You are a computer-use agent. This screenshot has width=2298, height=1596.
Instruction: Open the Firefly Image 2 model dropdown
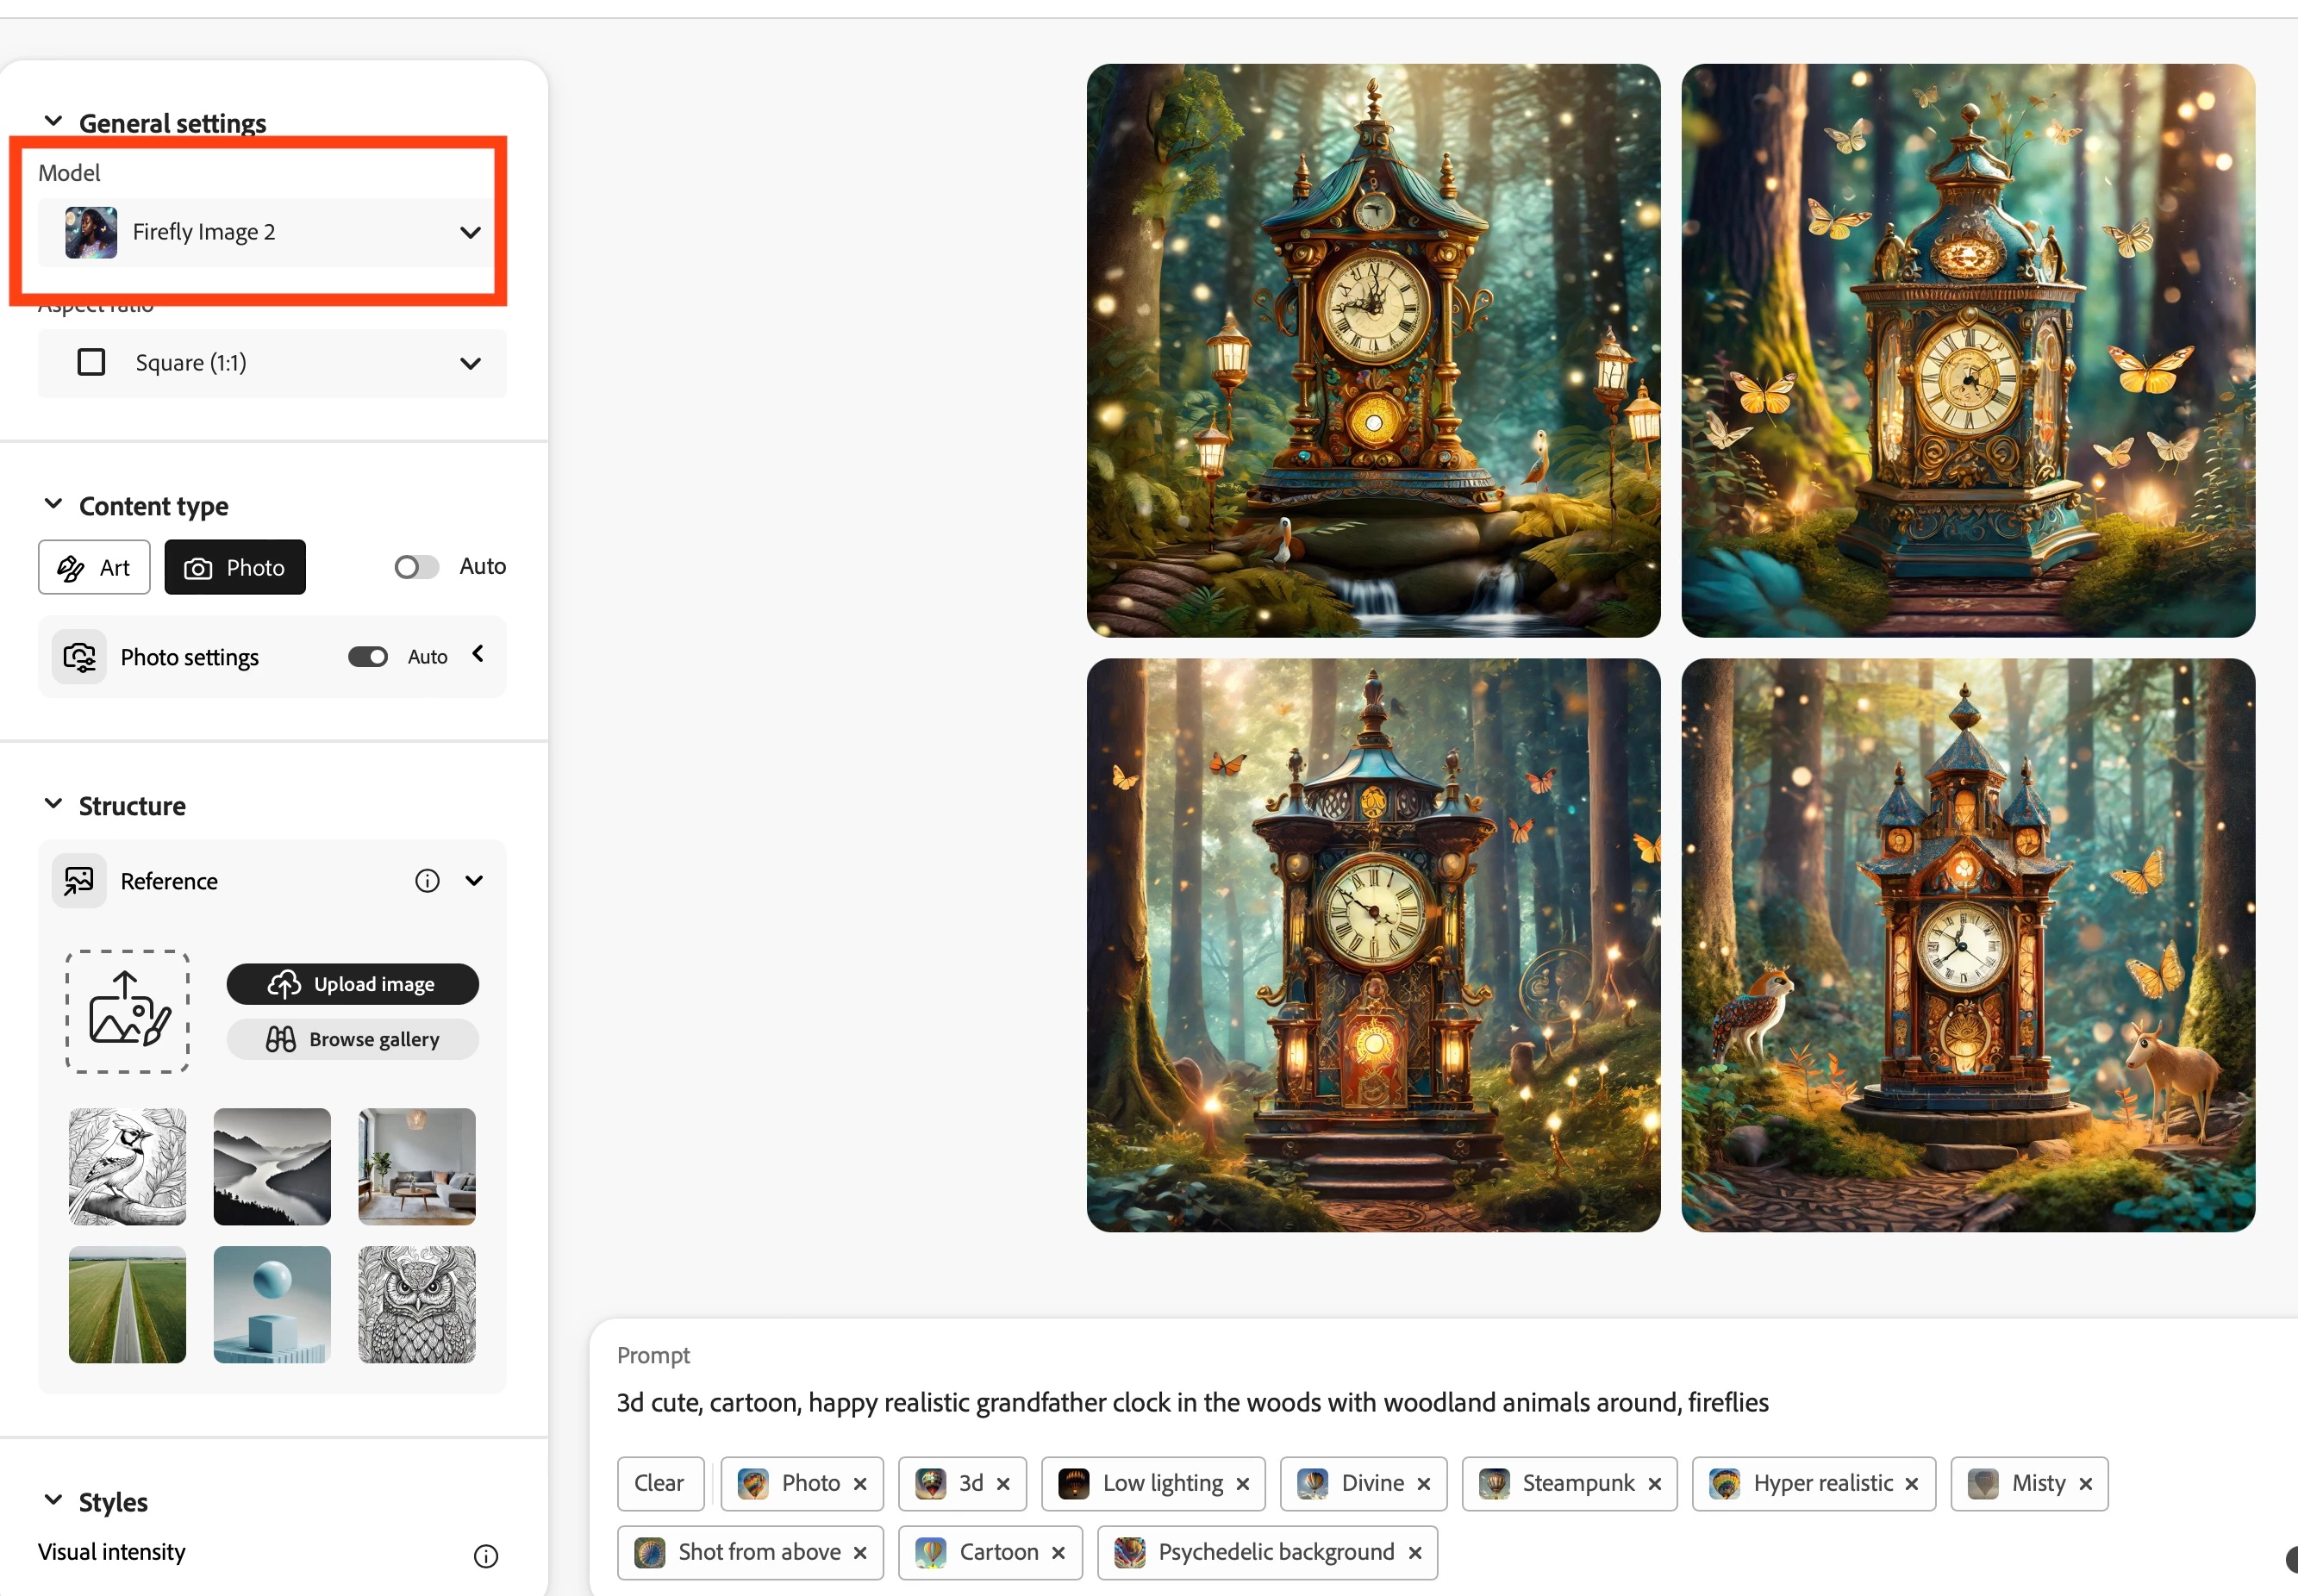coord(272,232)
